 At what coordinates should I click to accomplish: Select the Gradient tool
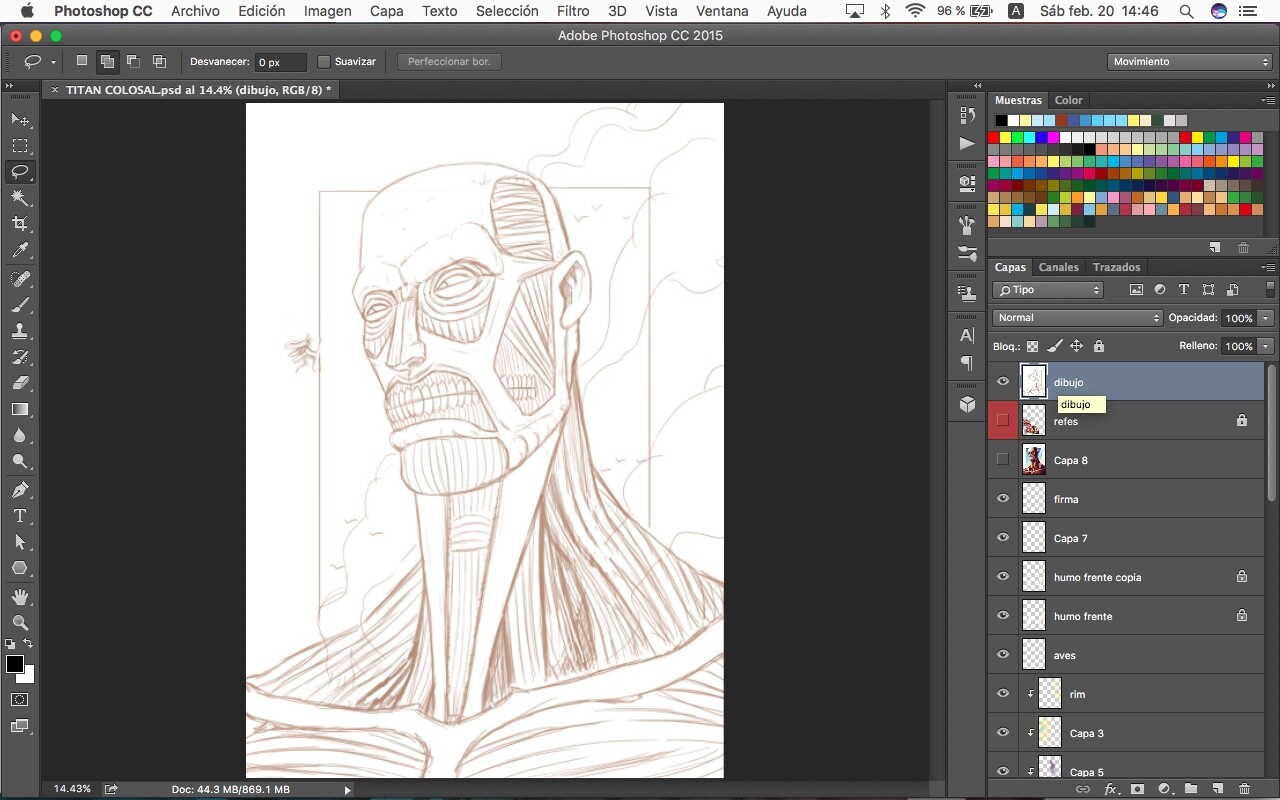(20, 409)
